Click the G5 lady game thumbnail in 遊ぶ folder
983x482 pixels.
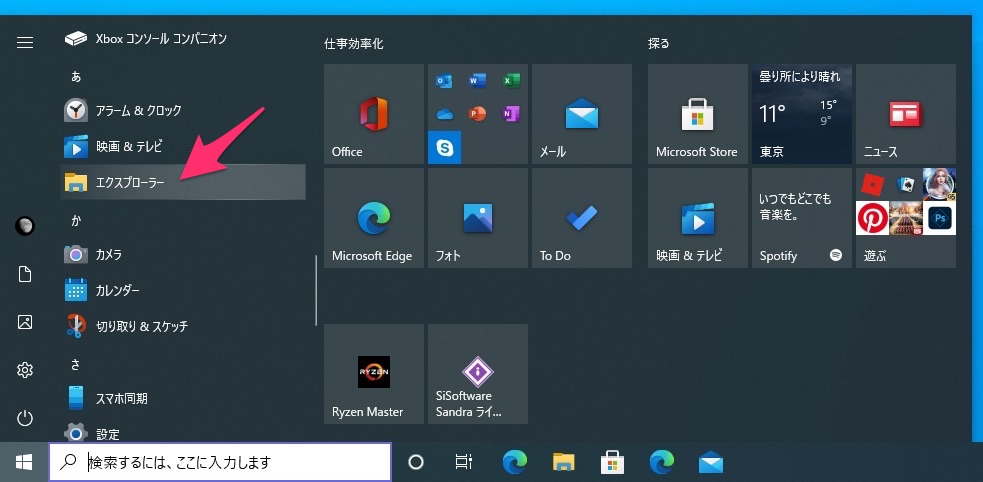940,184
